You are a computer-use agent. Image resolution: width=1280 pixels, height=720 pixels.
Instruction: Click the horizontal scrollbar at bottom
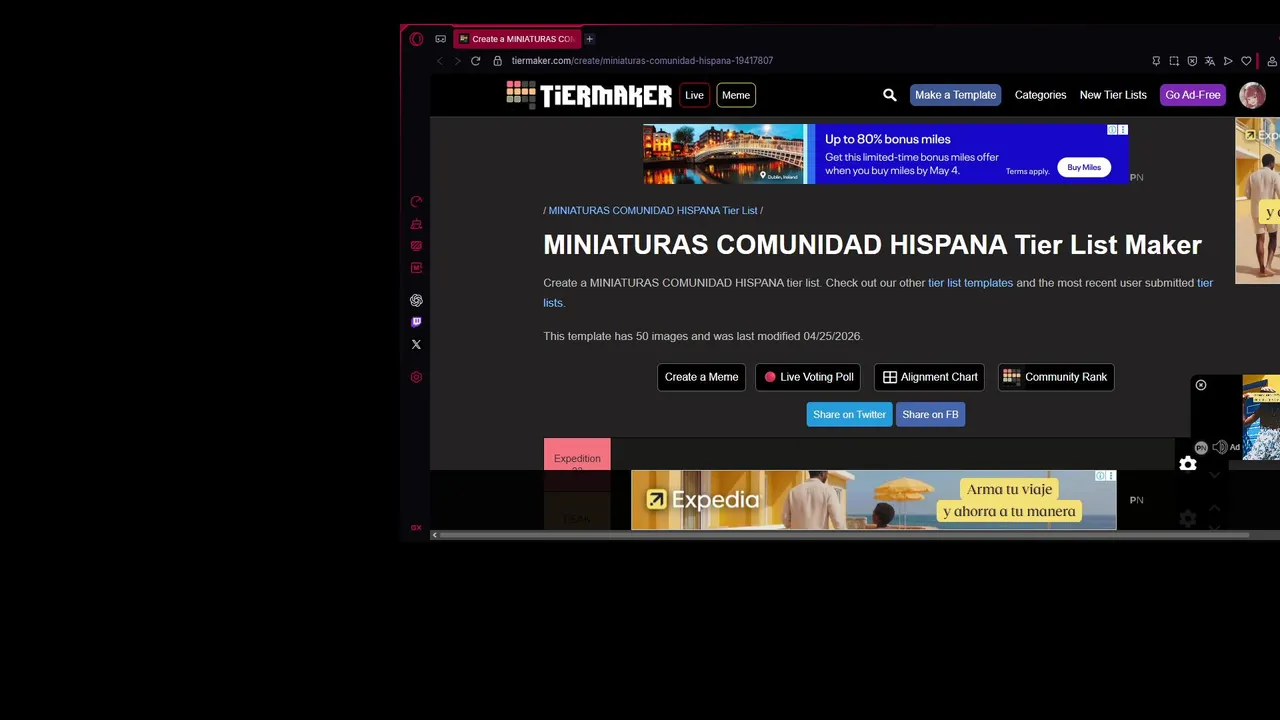[843, 535]
